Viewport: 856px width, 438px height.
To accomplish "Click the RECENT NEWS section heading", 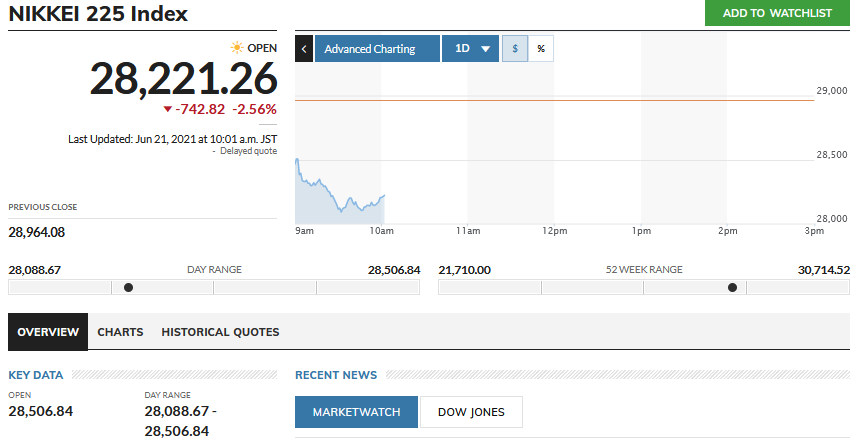I will [x=336, y=375].
